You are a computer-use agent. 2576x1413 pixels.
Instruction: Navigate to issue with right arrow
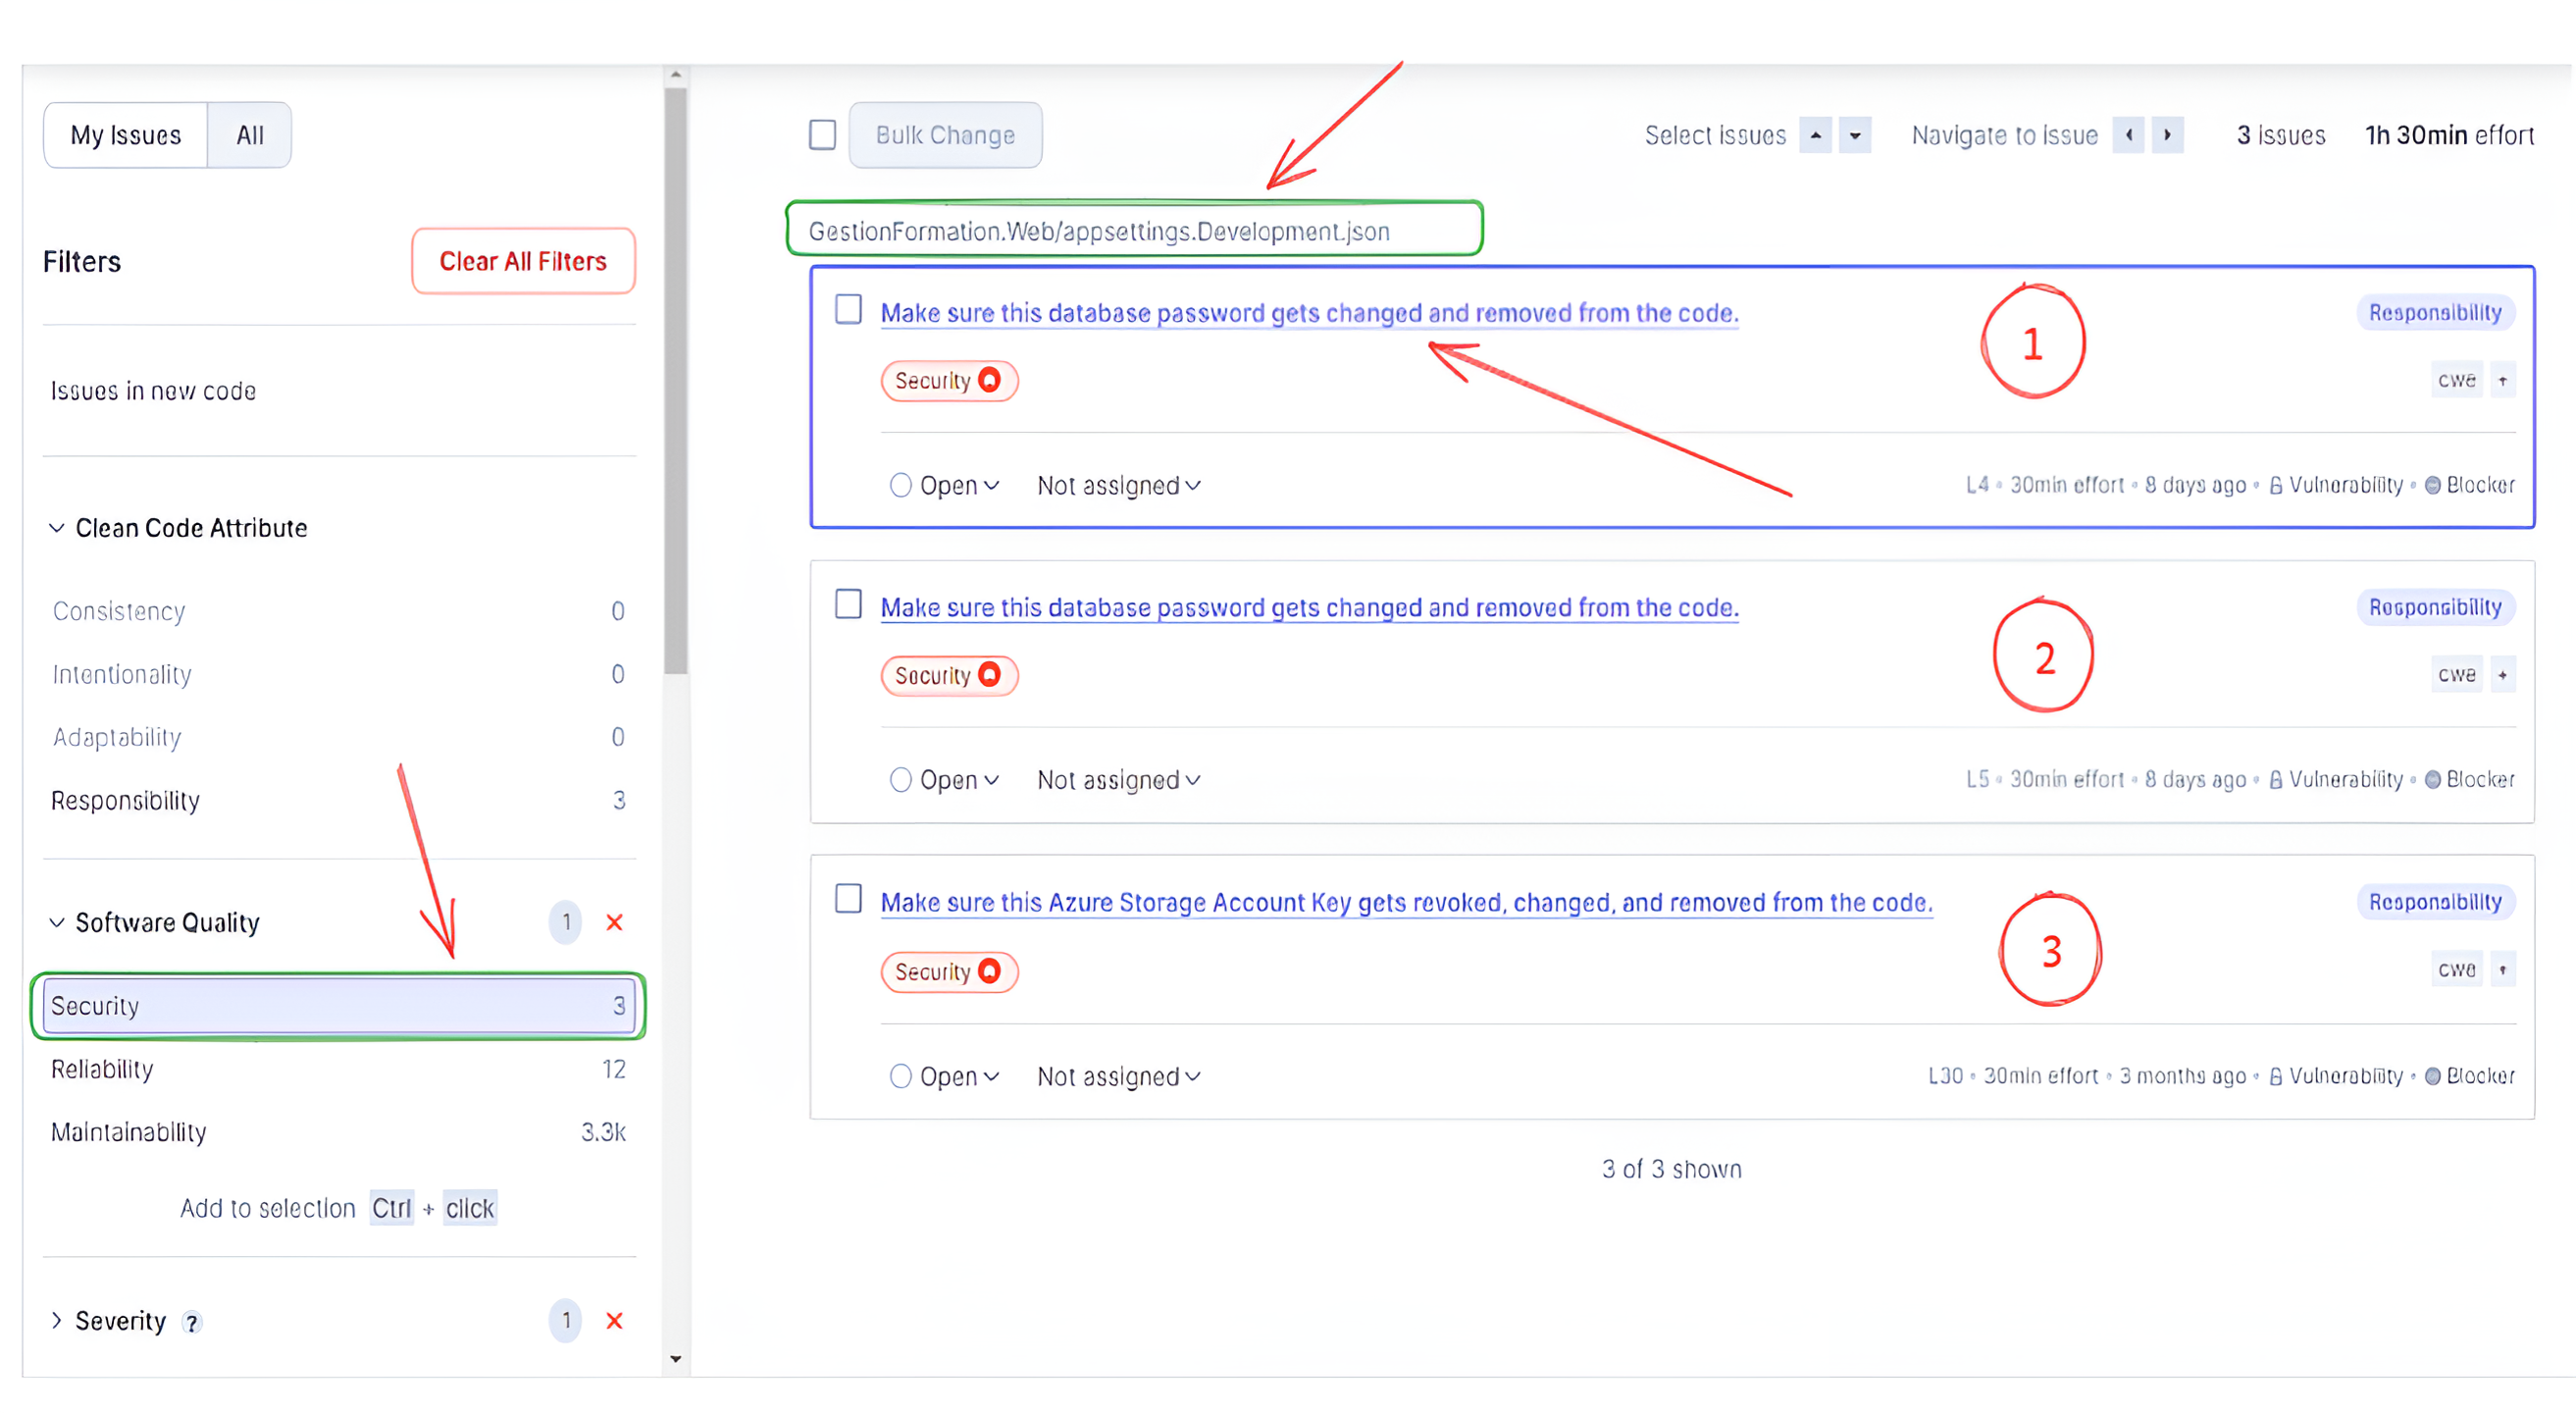(x=2167, y=135)
